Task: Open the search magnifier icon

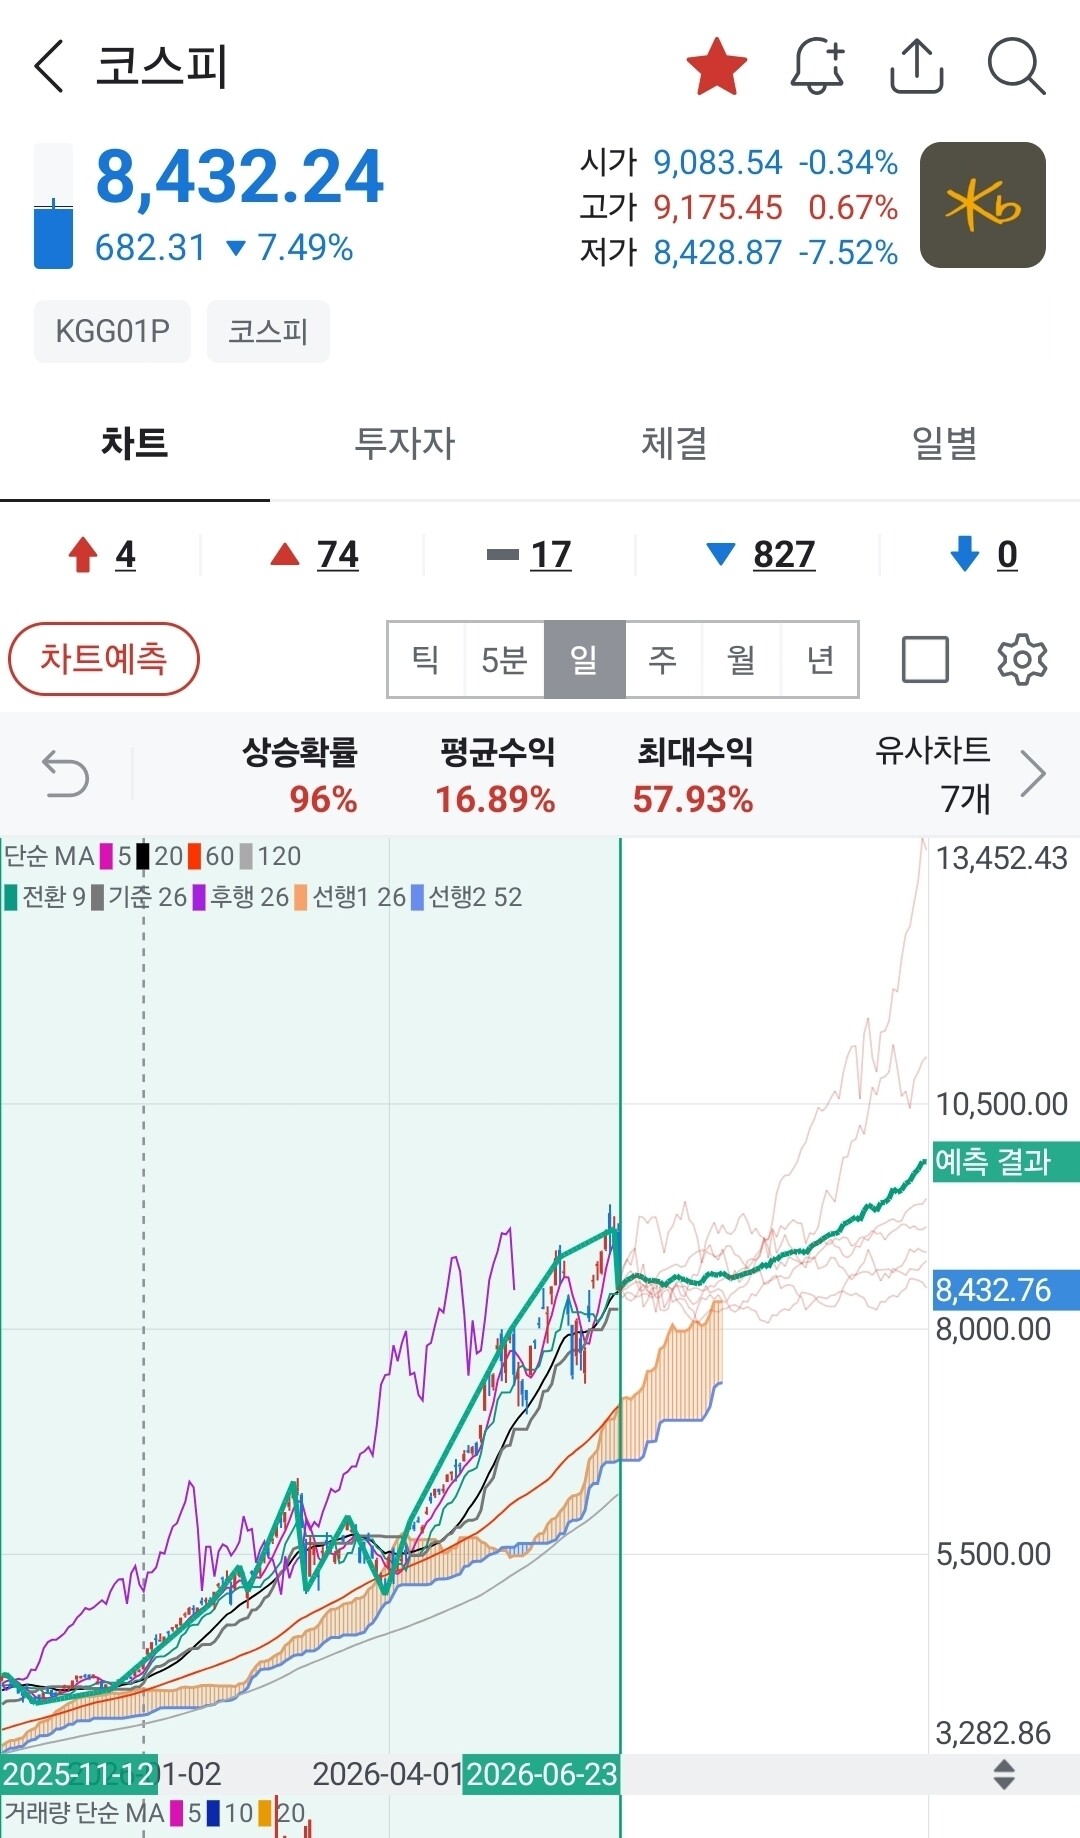Action: pos(1016,66)
